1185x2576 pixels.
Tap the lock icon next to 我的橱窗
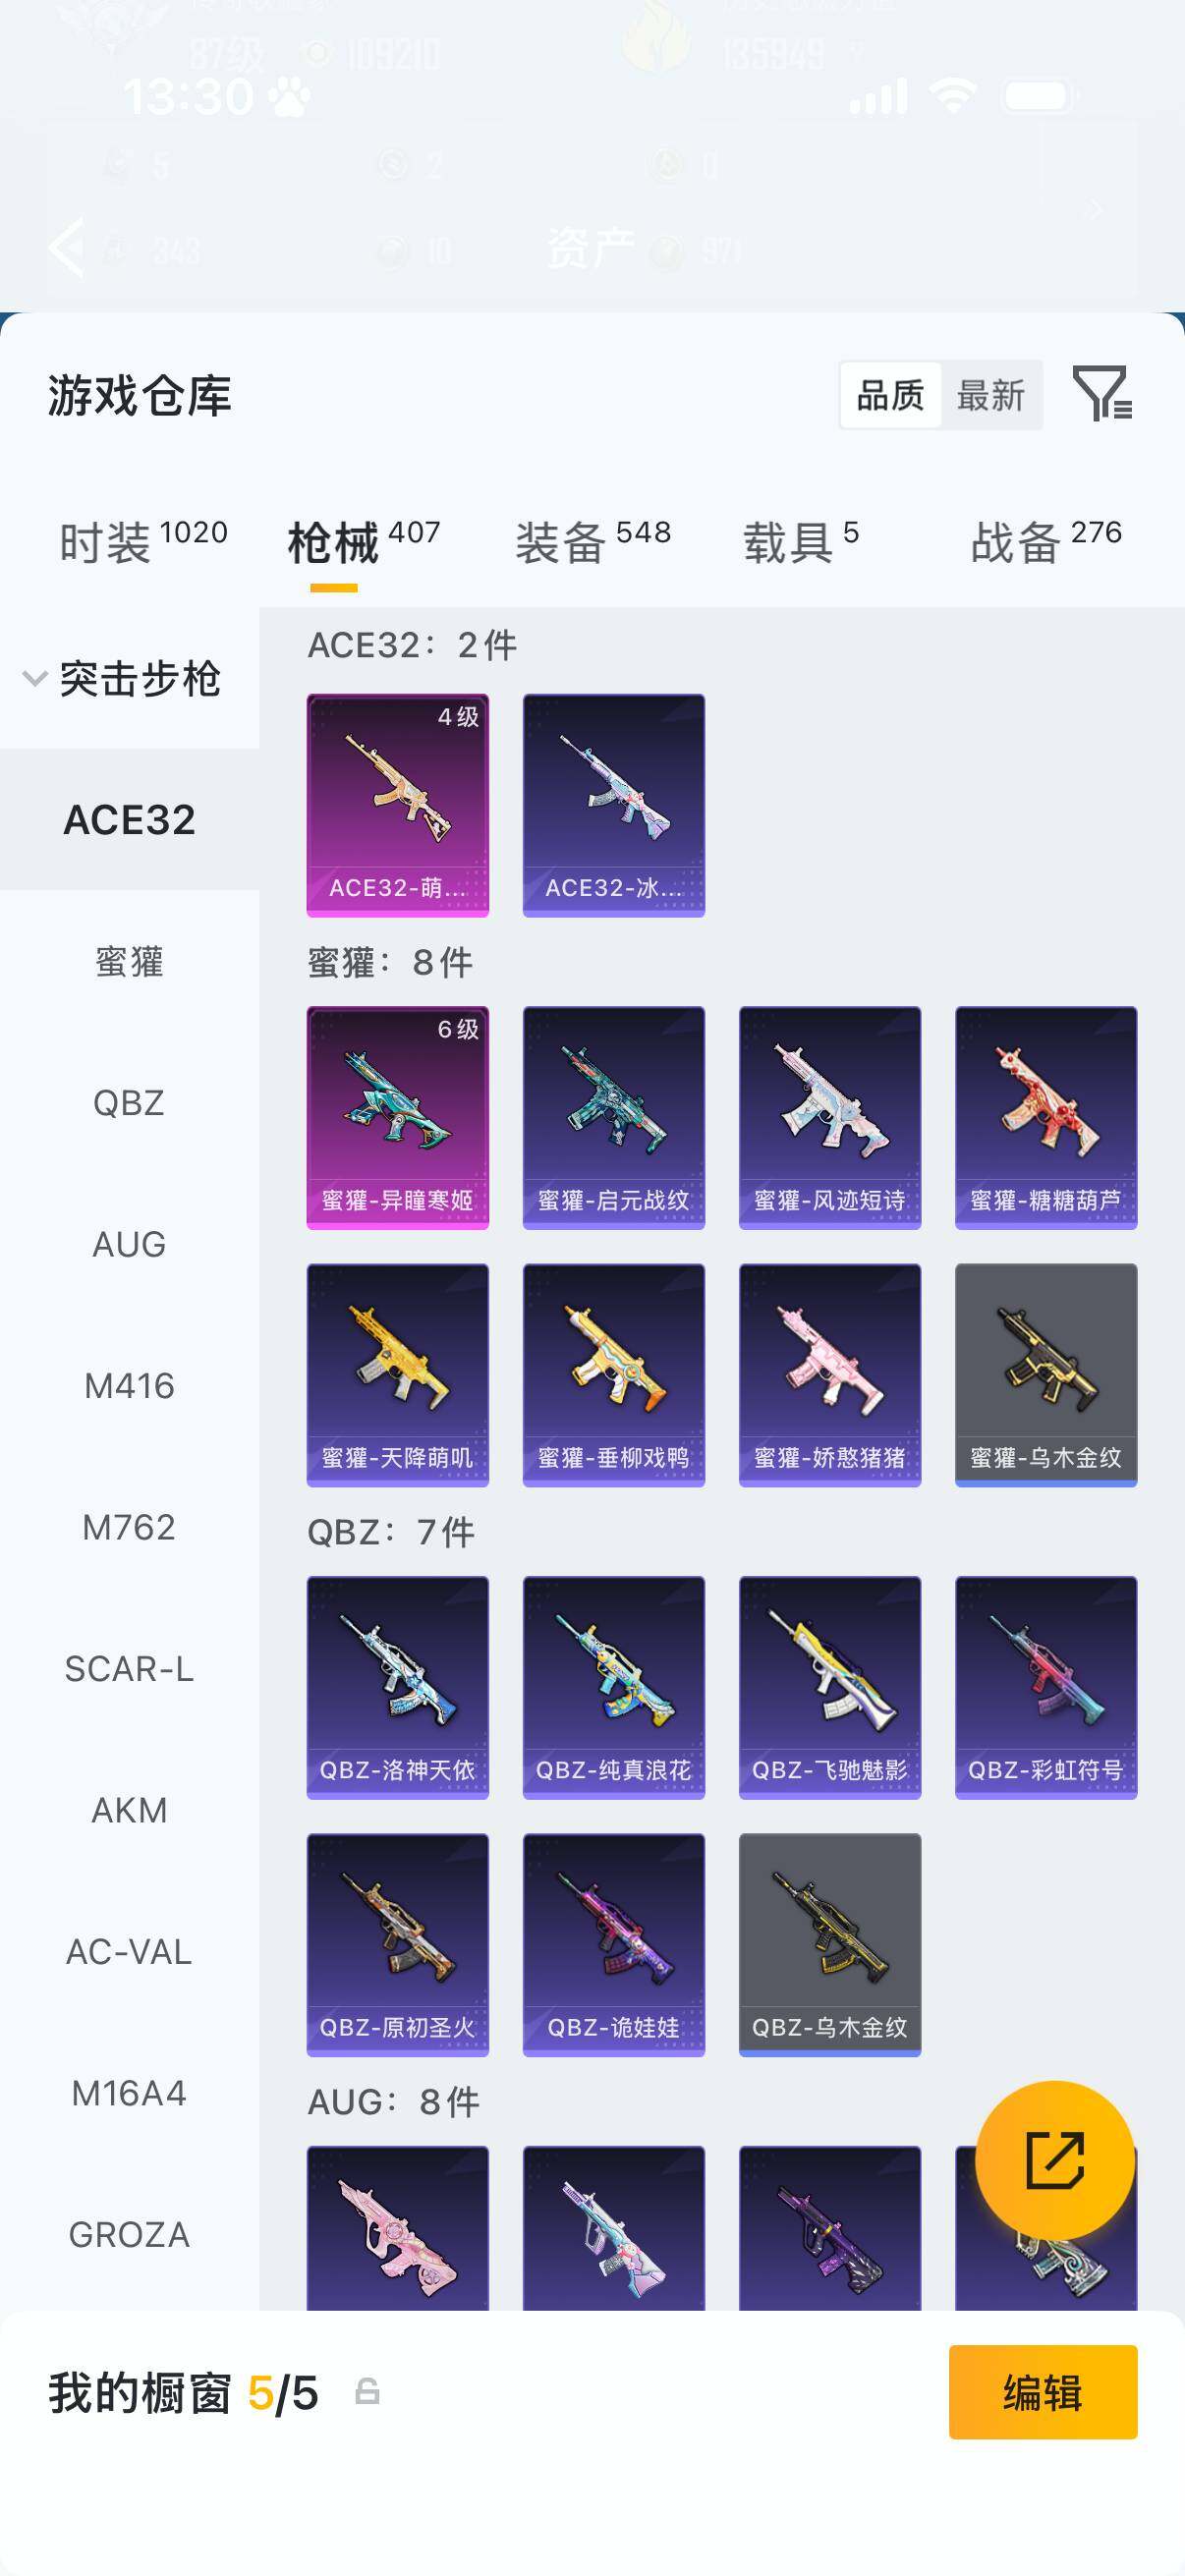(367, 2391)
